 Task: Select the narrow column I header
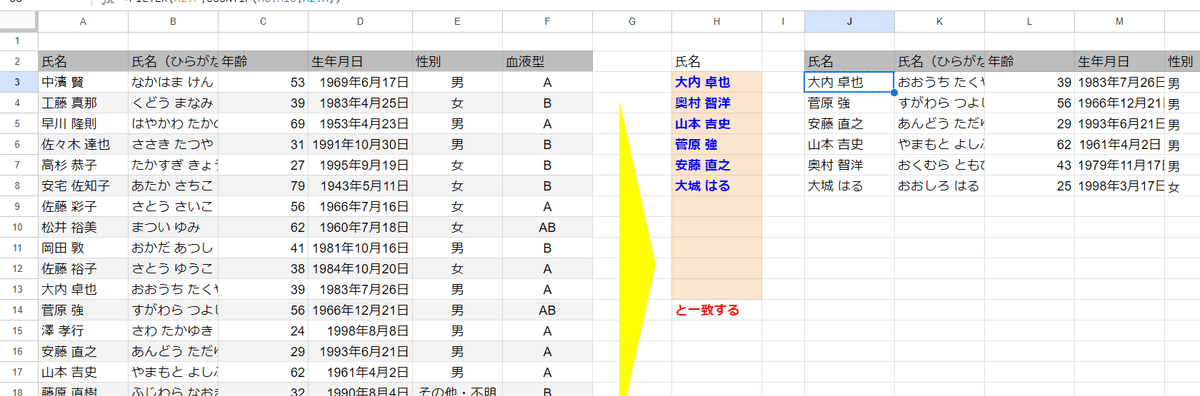783,20
